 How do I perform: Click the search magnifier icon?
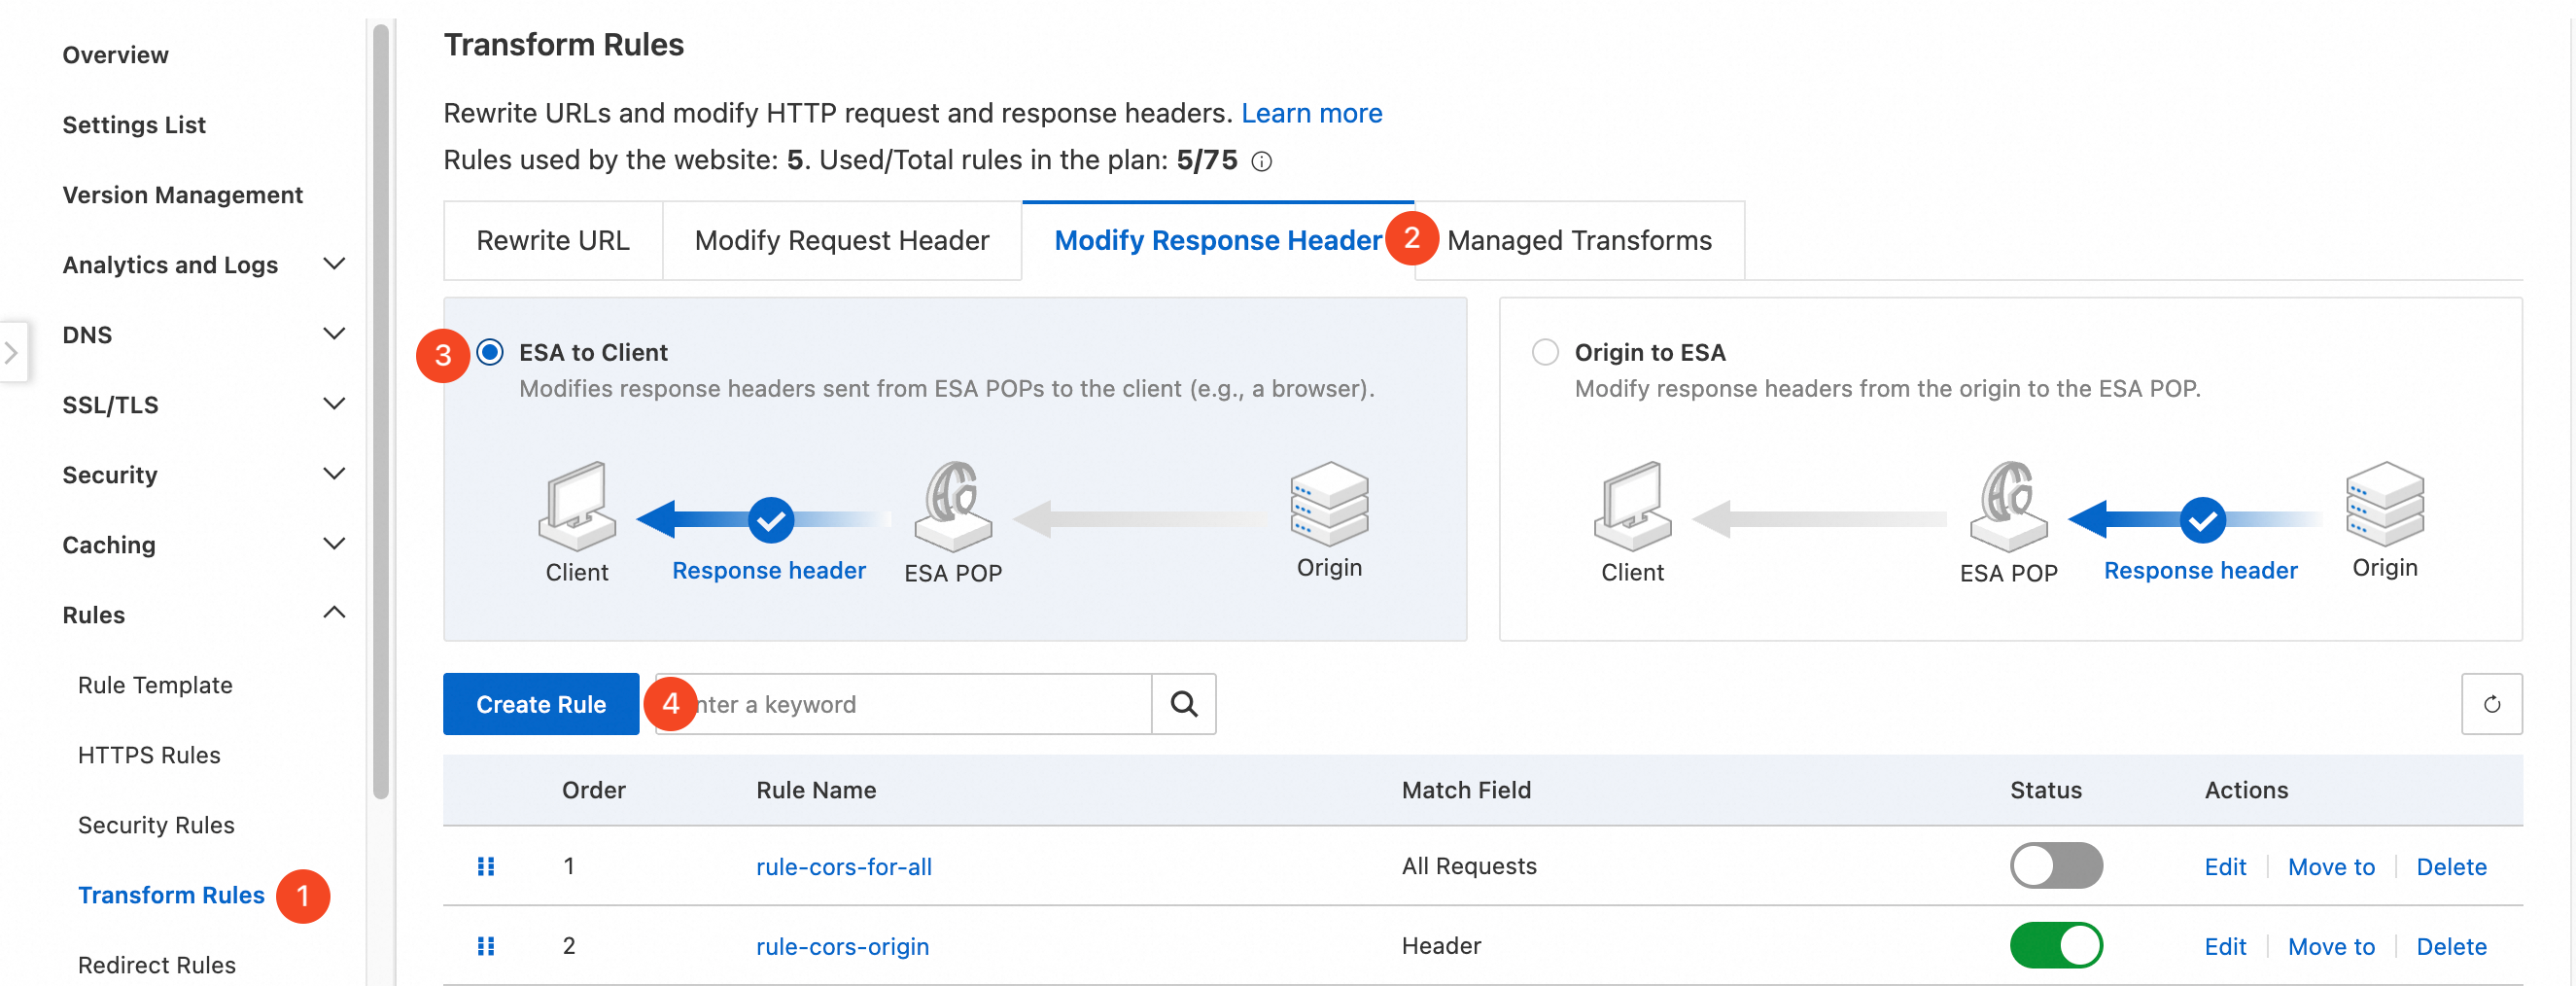click(x=1183, y=704)
